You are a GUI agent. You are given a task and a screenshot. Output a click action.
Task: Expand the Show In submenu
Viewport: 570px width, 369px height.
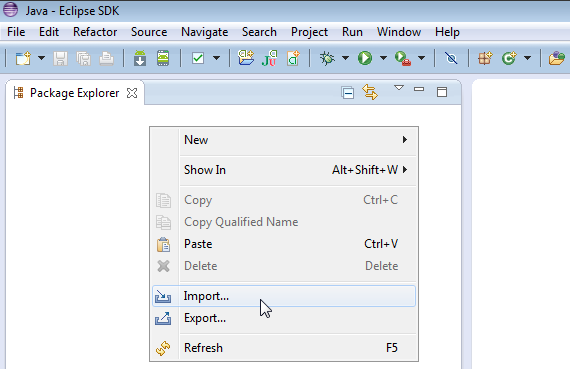click(284, 170)
